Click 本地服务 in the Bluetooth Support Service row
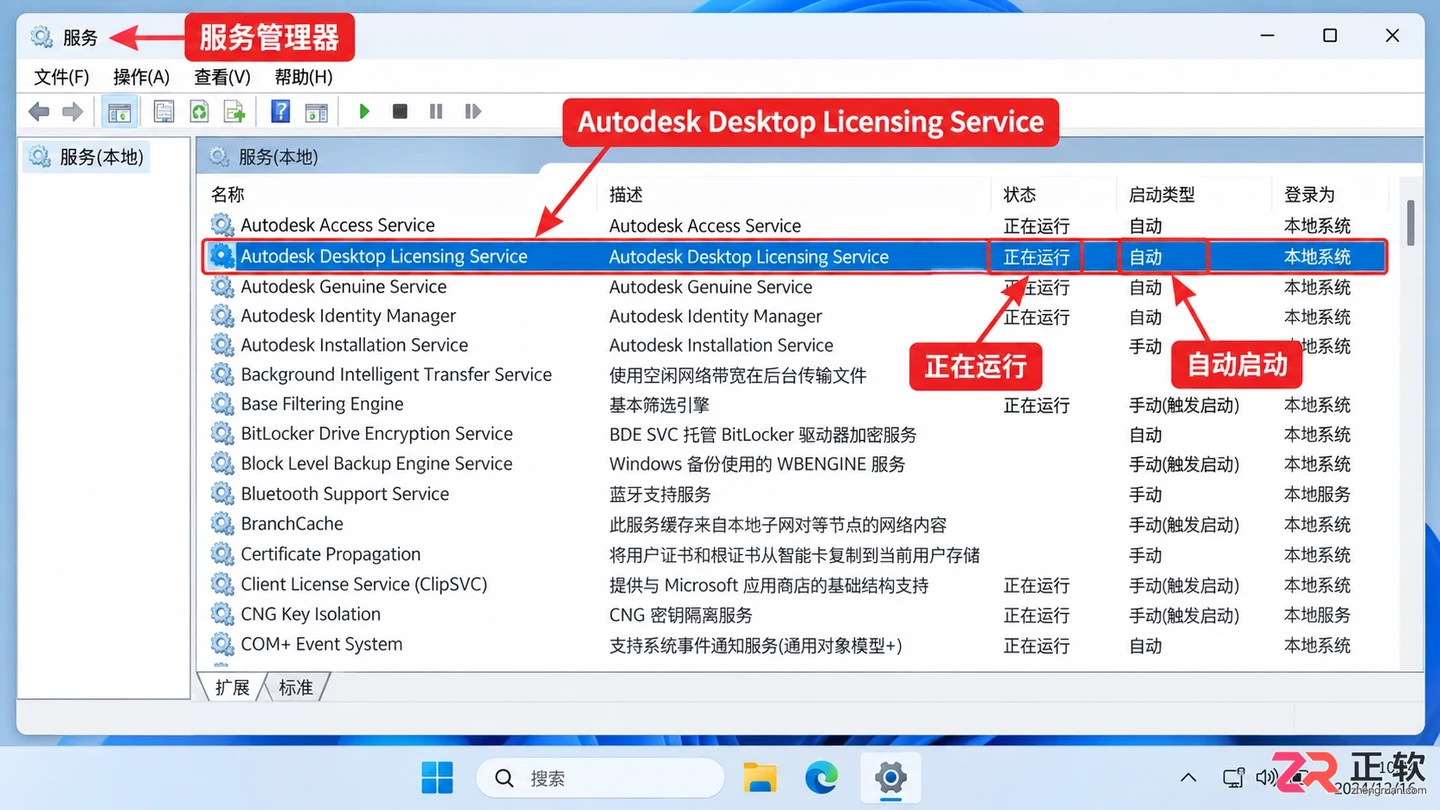This screenshot has width=1440, height=810. pos(1317,495)
